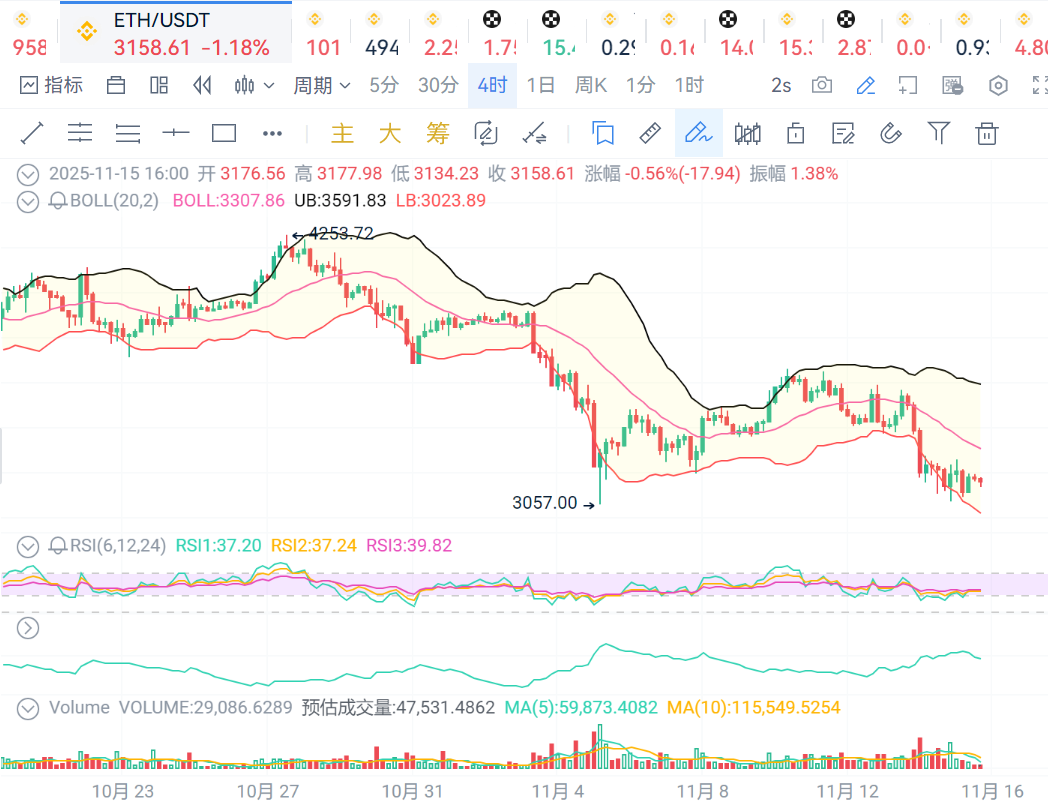Pick the rectangle shape drawing tool
The height and width of the screenshot is (807, 1048).
coord(224,133)
